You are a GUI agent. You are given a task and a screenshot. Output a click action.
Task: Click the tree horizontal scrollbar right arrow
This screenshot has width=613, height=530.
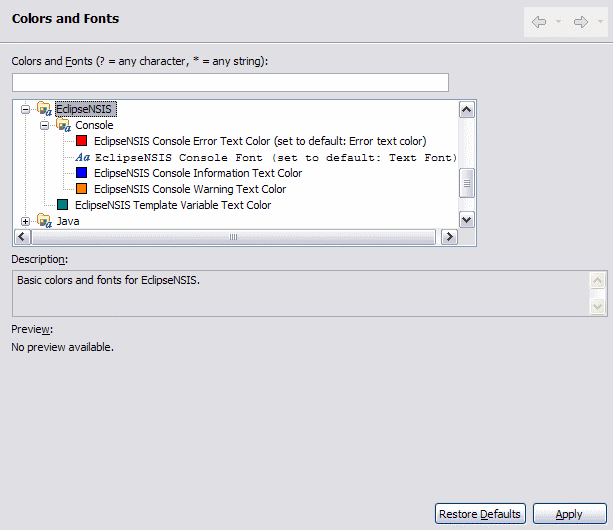point(450,237)
